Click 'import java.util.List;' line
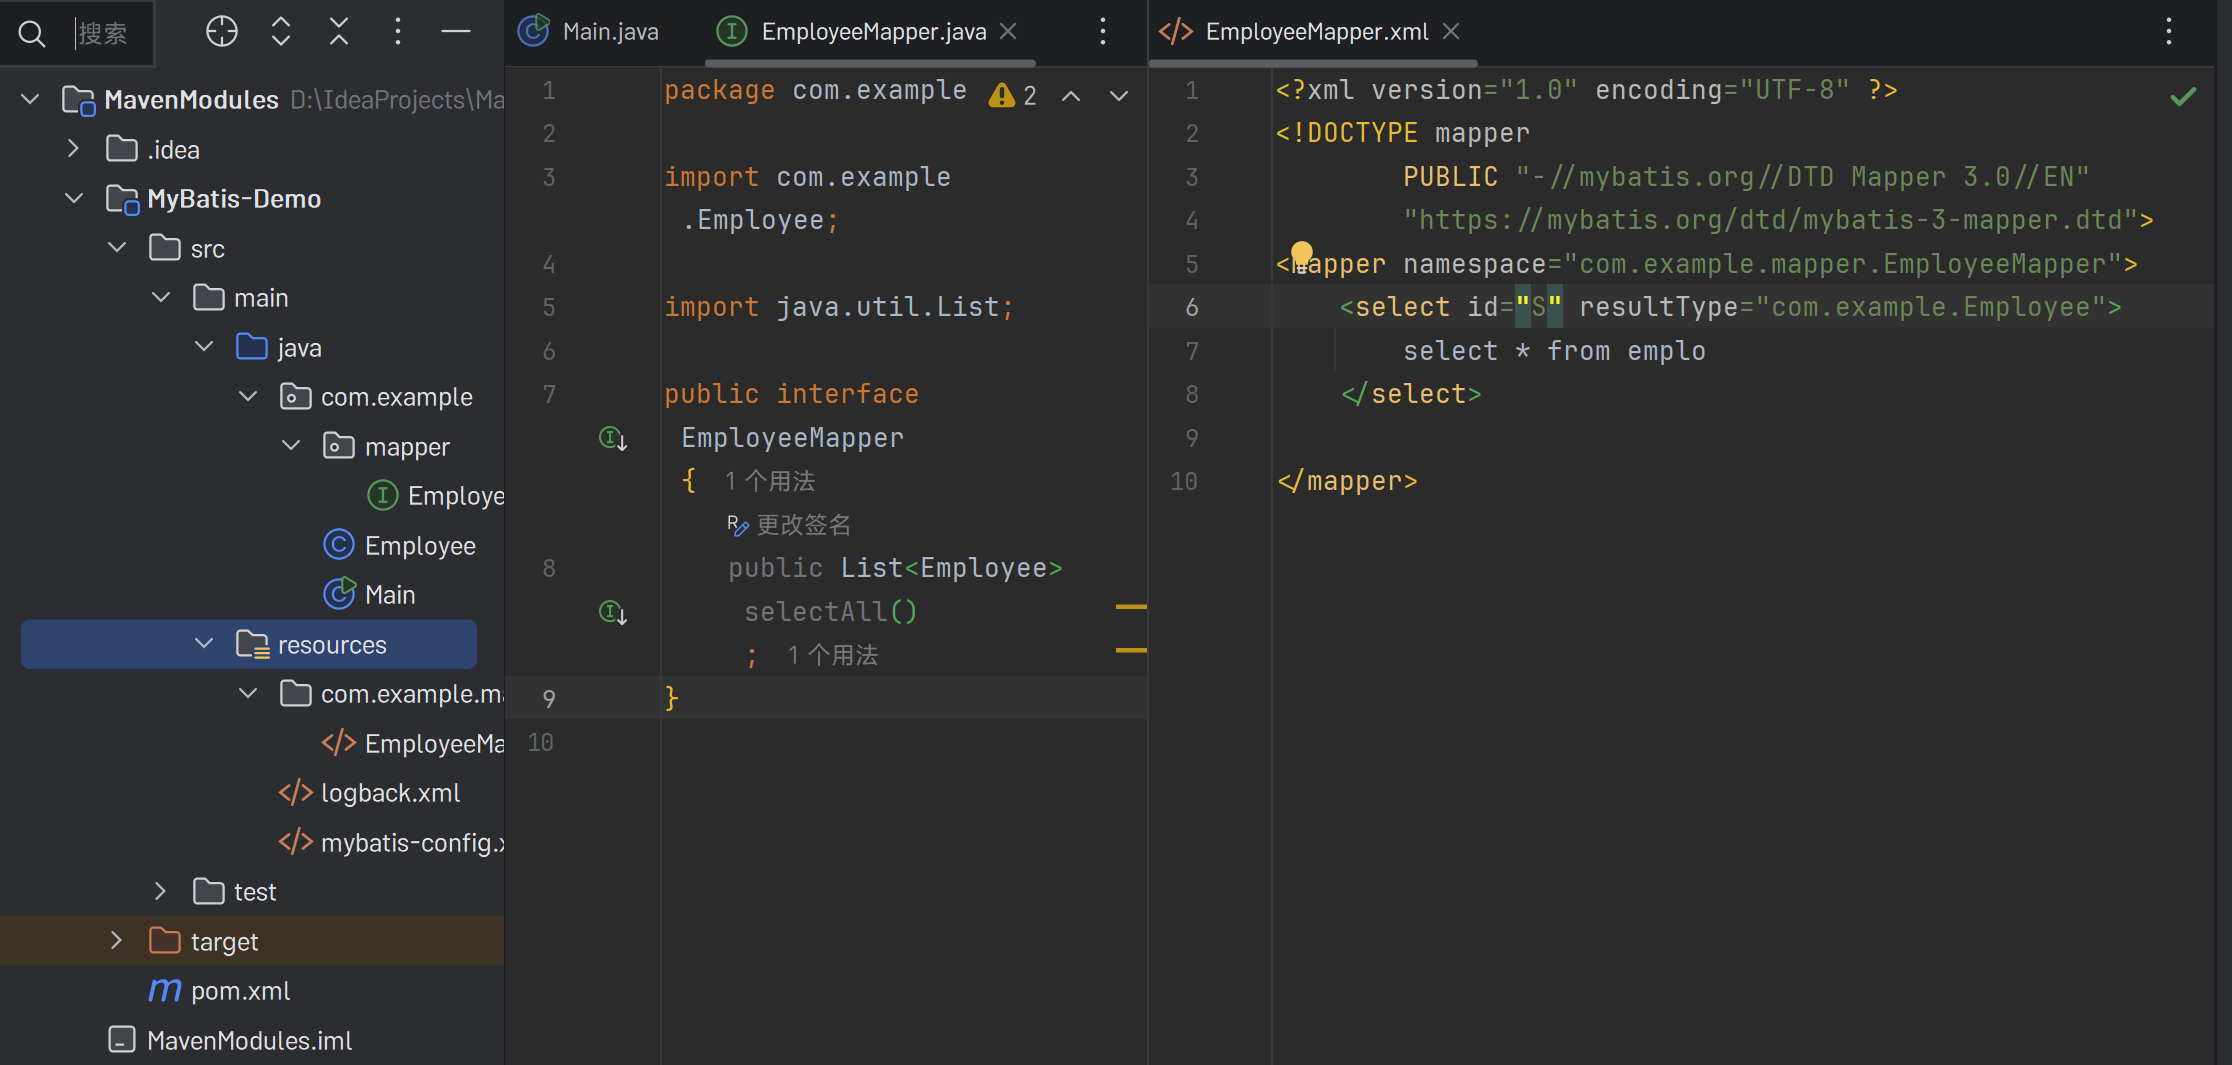Viewport: 2232px width, 1065px height. point(840,307)
